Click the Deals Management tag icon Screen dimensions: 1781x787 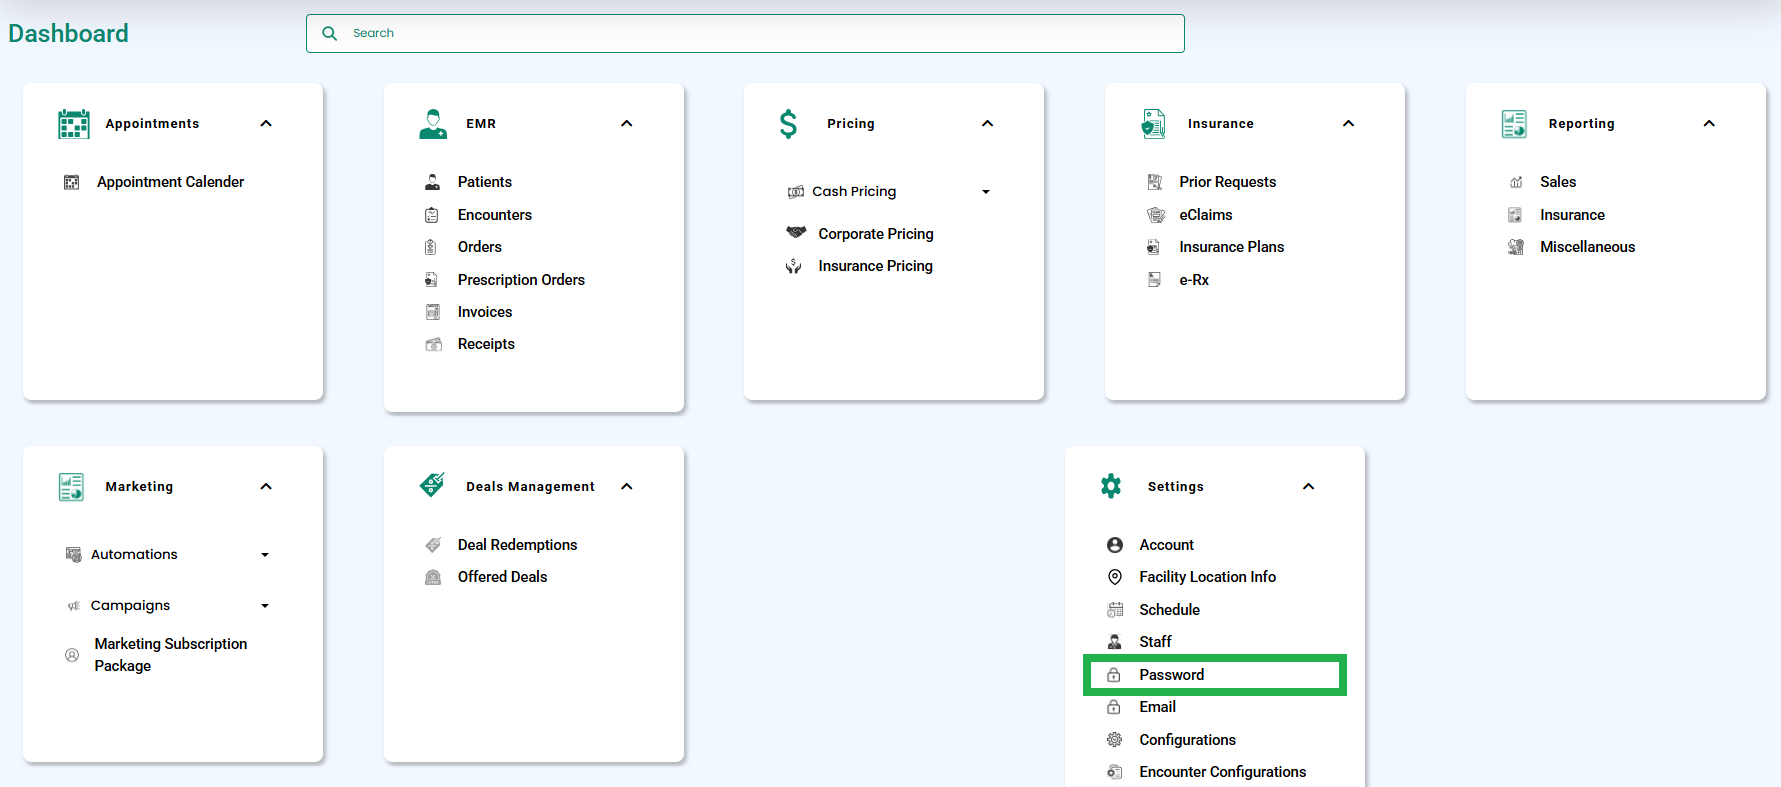coord(432,485)
